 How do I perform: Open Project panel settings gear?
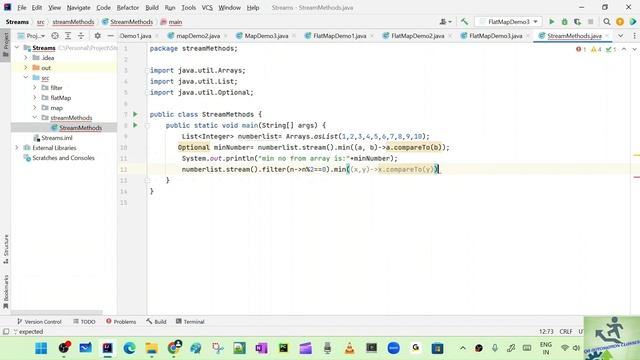[x=98, y=36]
